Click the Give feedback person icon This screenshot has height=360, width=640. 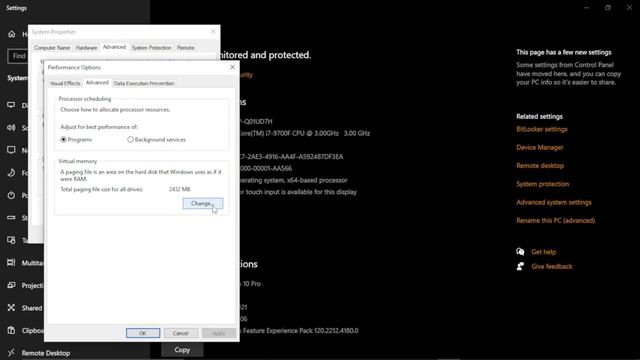[x=520, y=266]
